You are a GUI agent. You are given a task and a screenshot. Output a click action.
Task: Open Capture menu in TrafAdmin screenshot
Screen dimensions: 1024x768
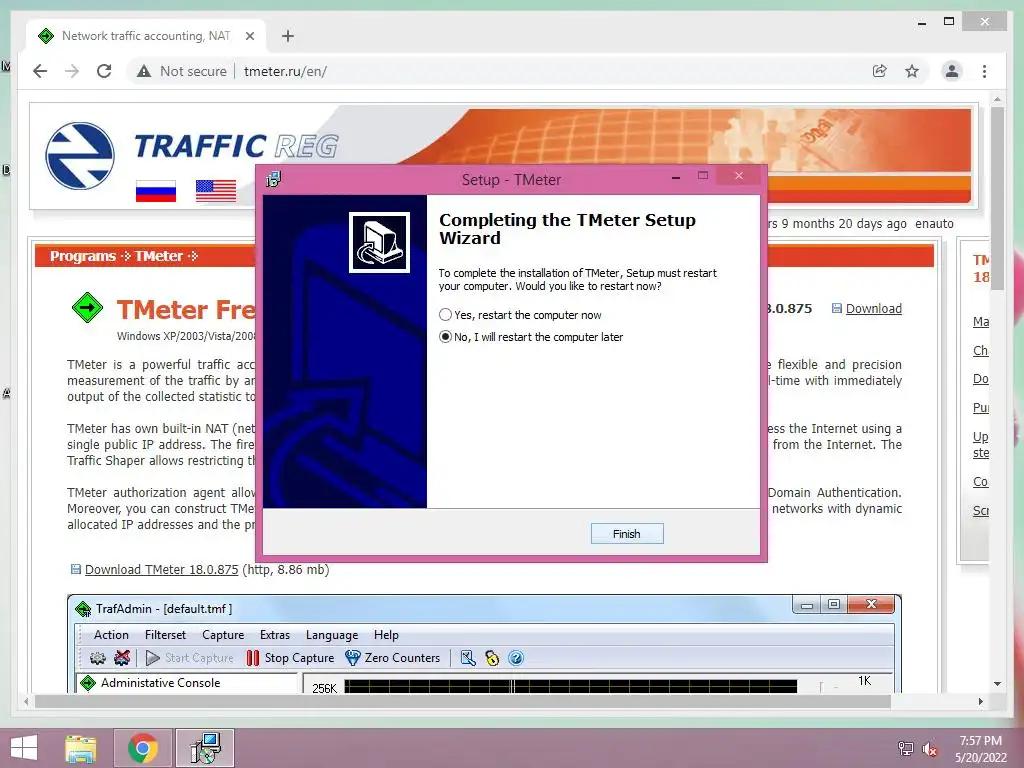(x=223, y=635)
